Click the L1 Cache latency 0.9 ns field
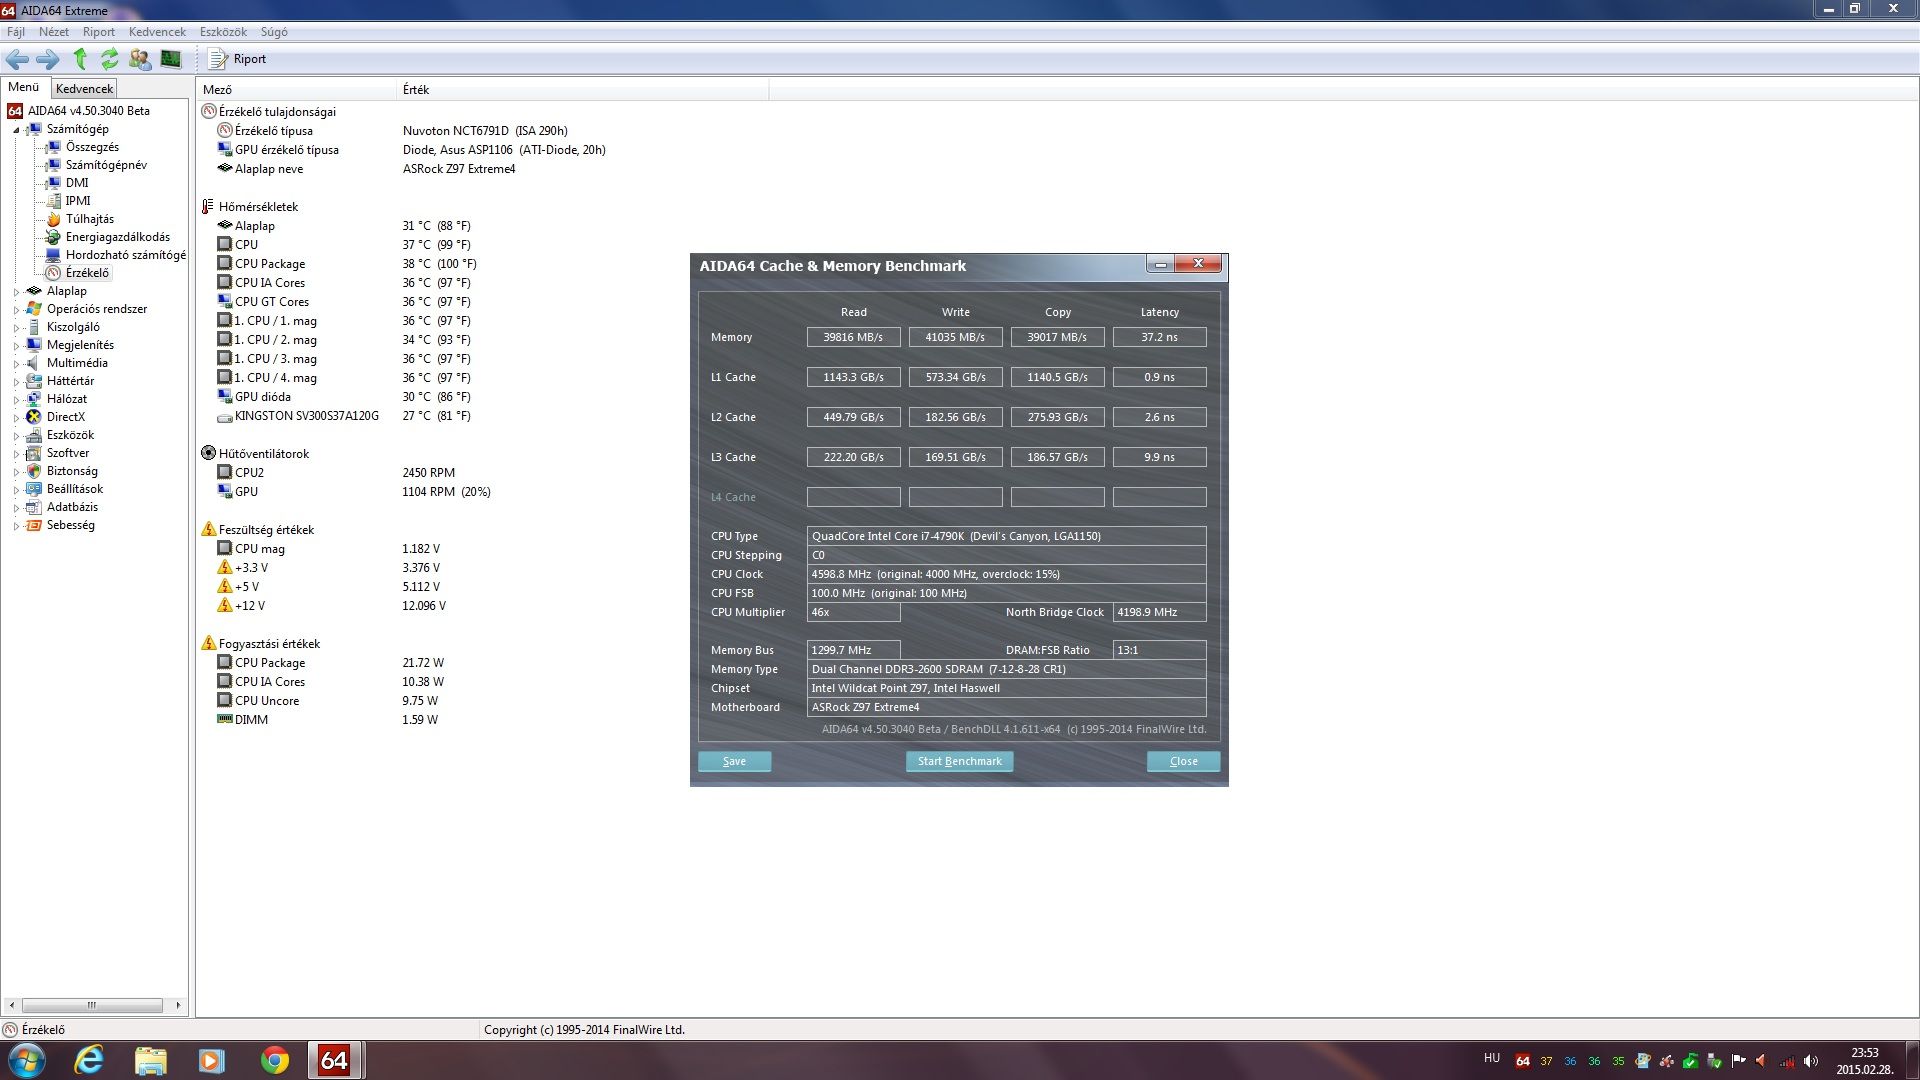 [1159, 377]
